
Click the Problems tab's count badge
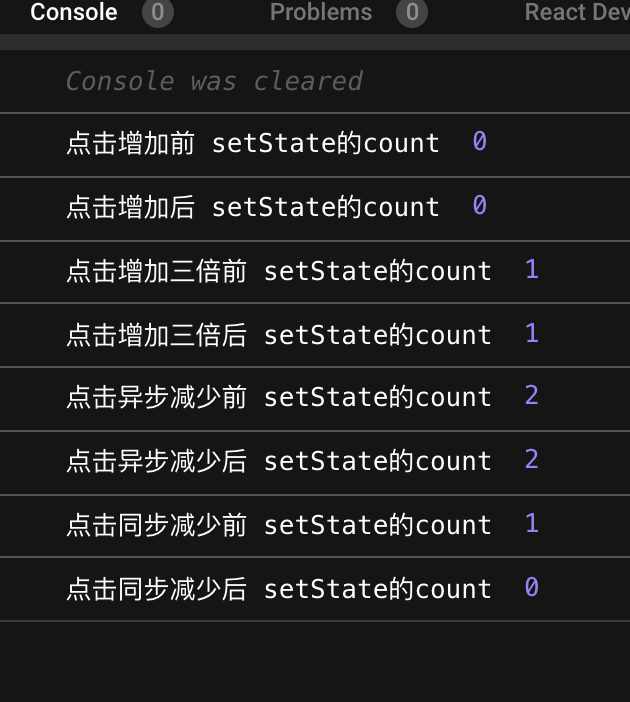(411, 13)
